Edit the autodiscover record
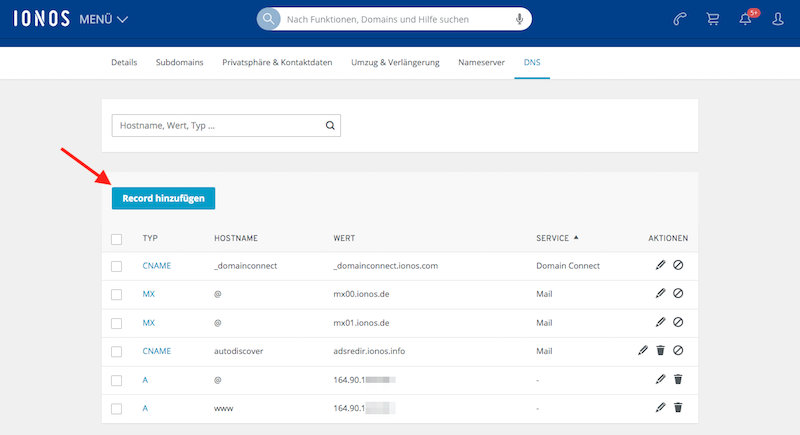Viewport: 800px width, 435px height. coord(643,350)
